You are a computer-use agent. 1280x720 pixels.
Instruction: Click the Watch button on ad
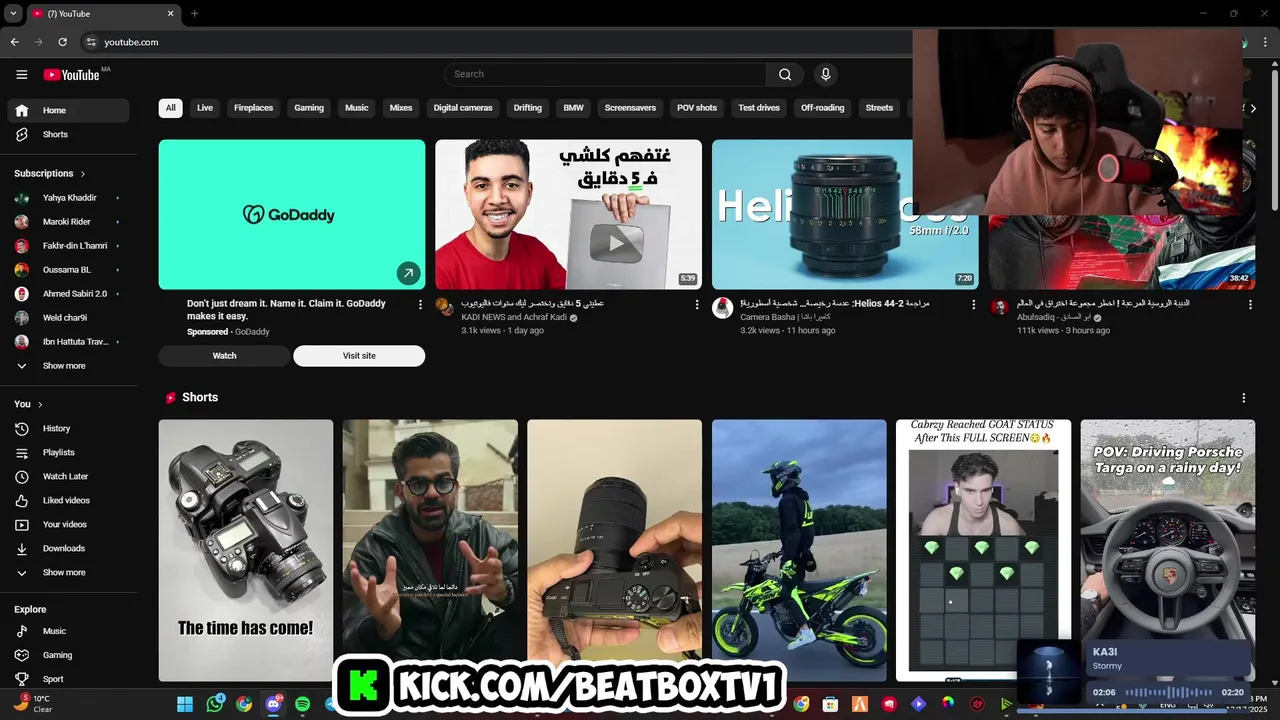tap(225, 356)
